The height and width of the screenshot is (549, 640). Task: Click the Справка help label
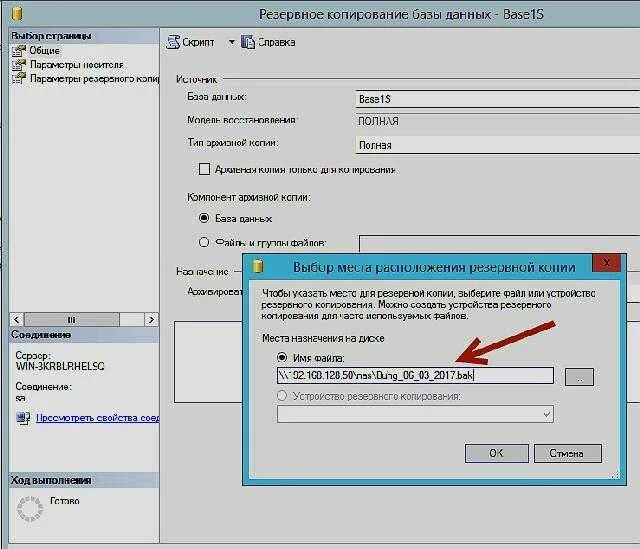click(277, 42)
